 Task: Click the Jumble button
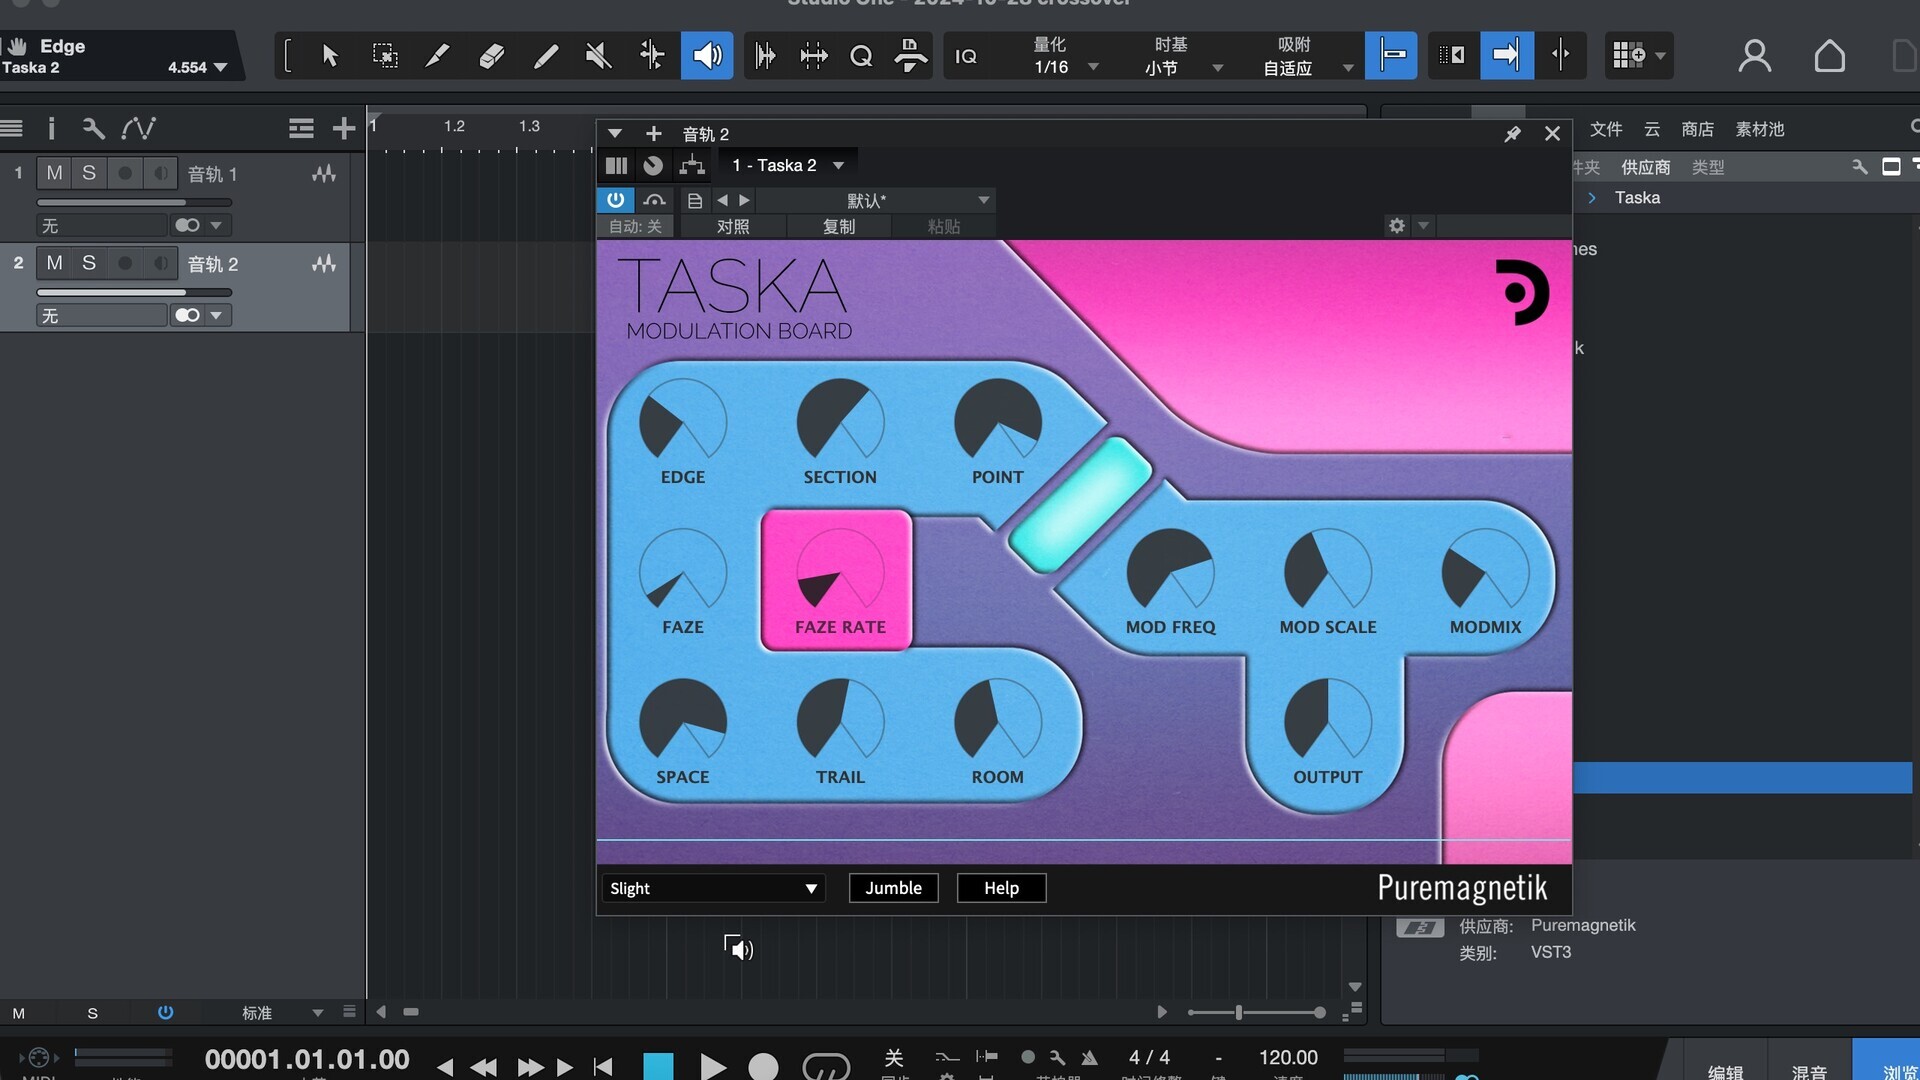[x=893, y=888]
